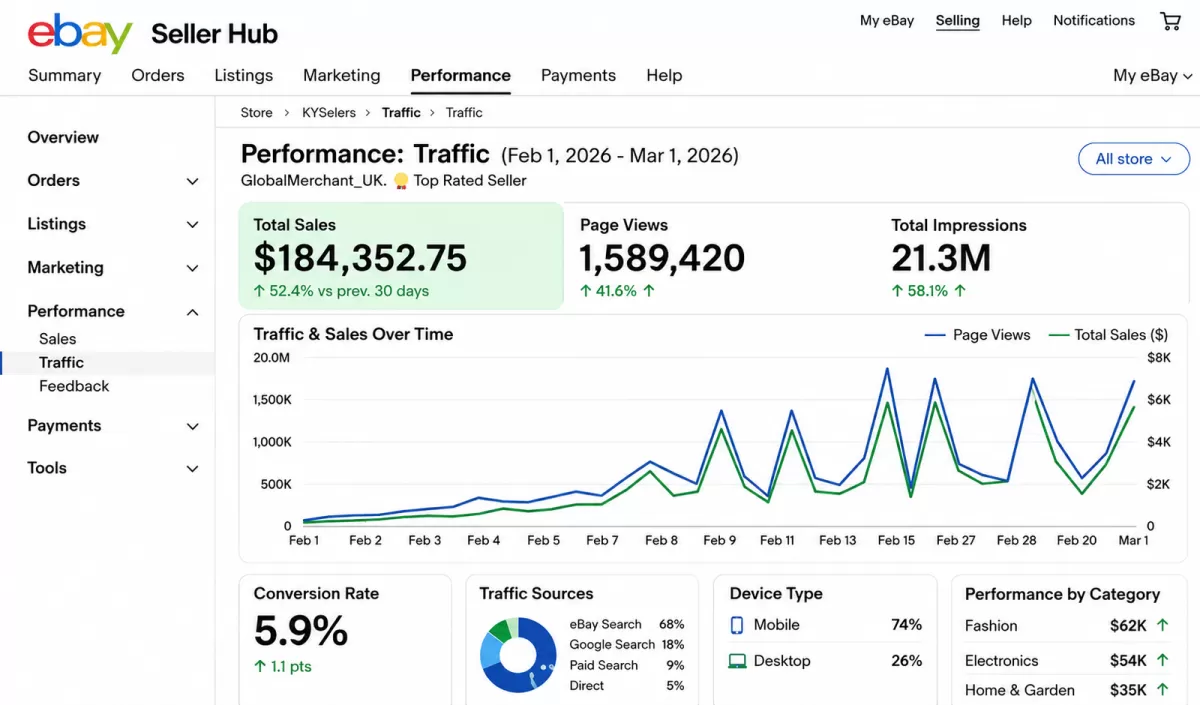Select the Page Views summary card
This screenshot has height=705, width=1200.
[x=720, y=256]
